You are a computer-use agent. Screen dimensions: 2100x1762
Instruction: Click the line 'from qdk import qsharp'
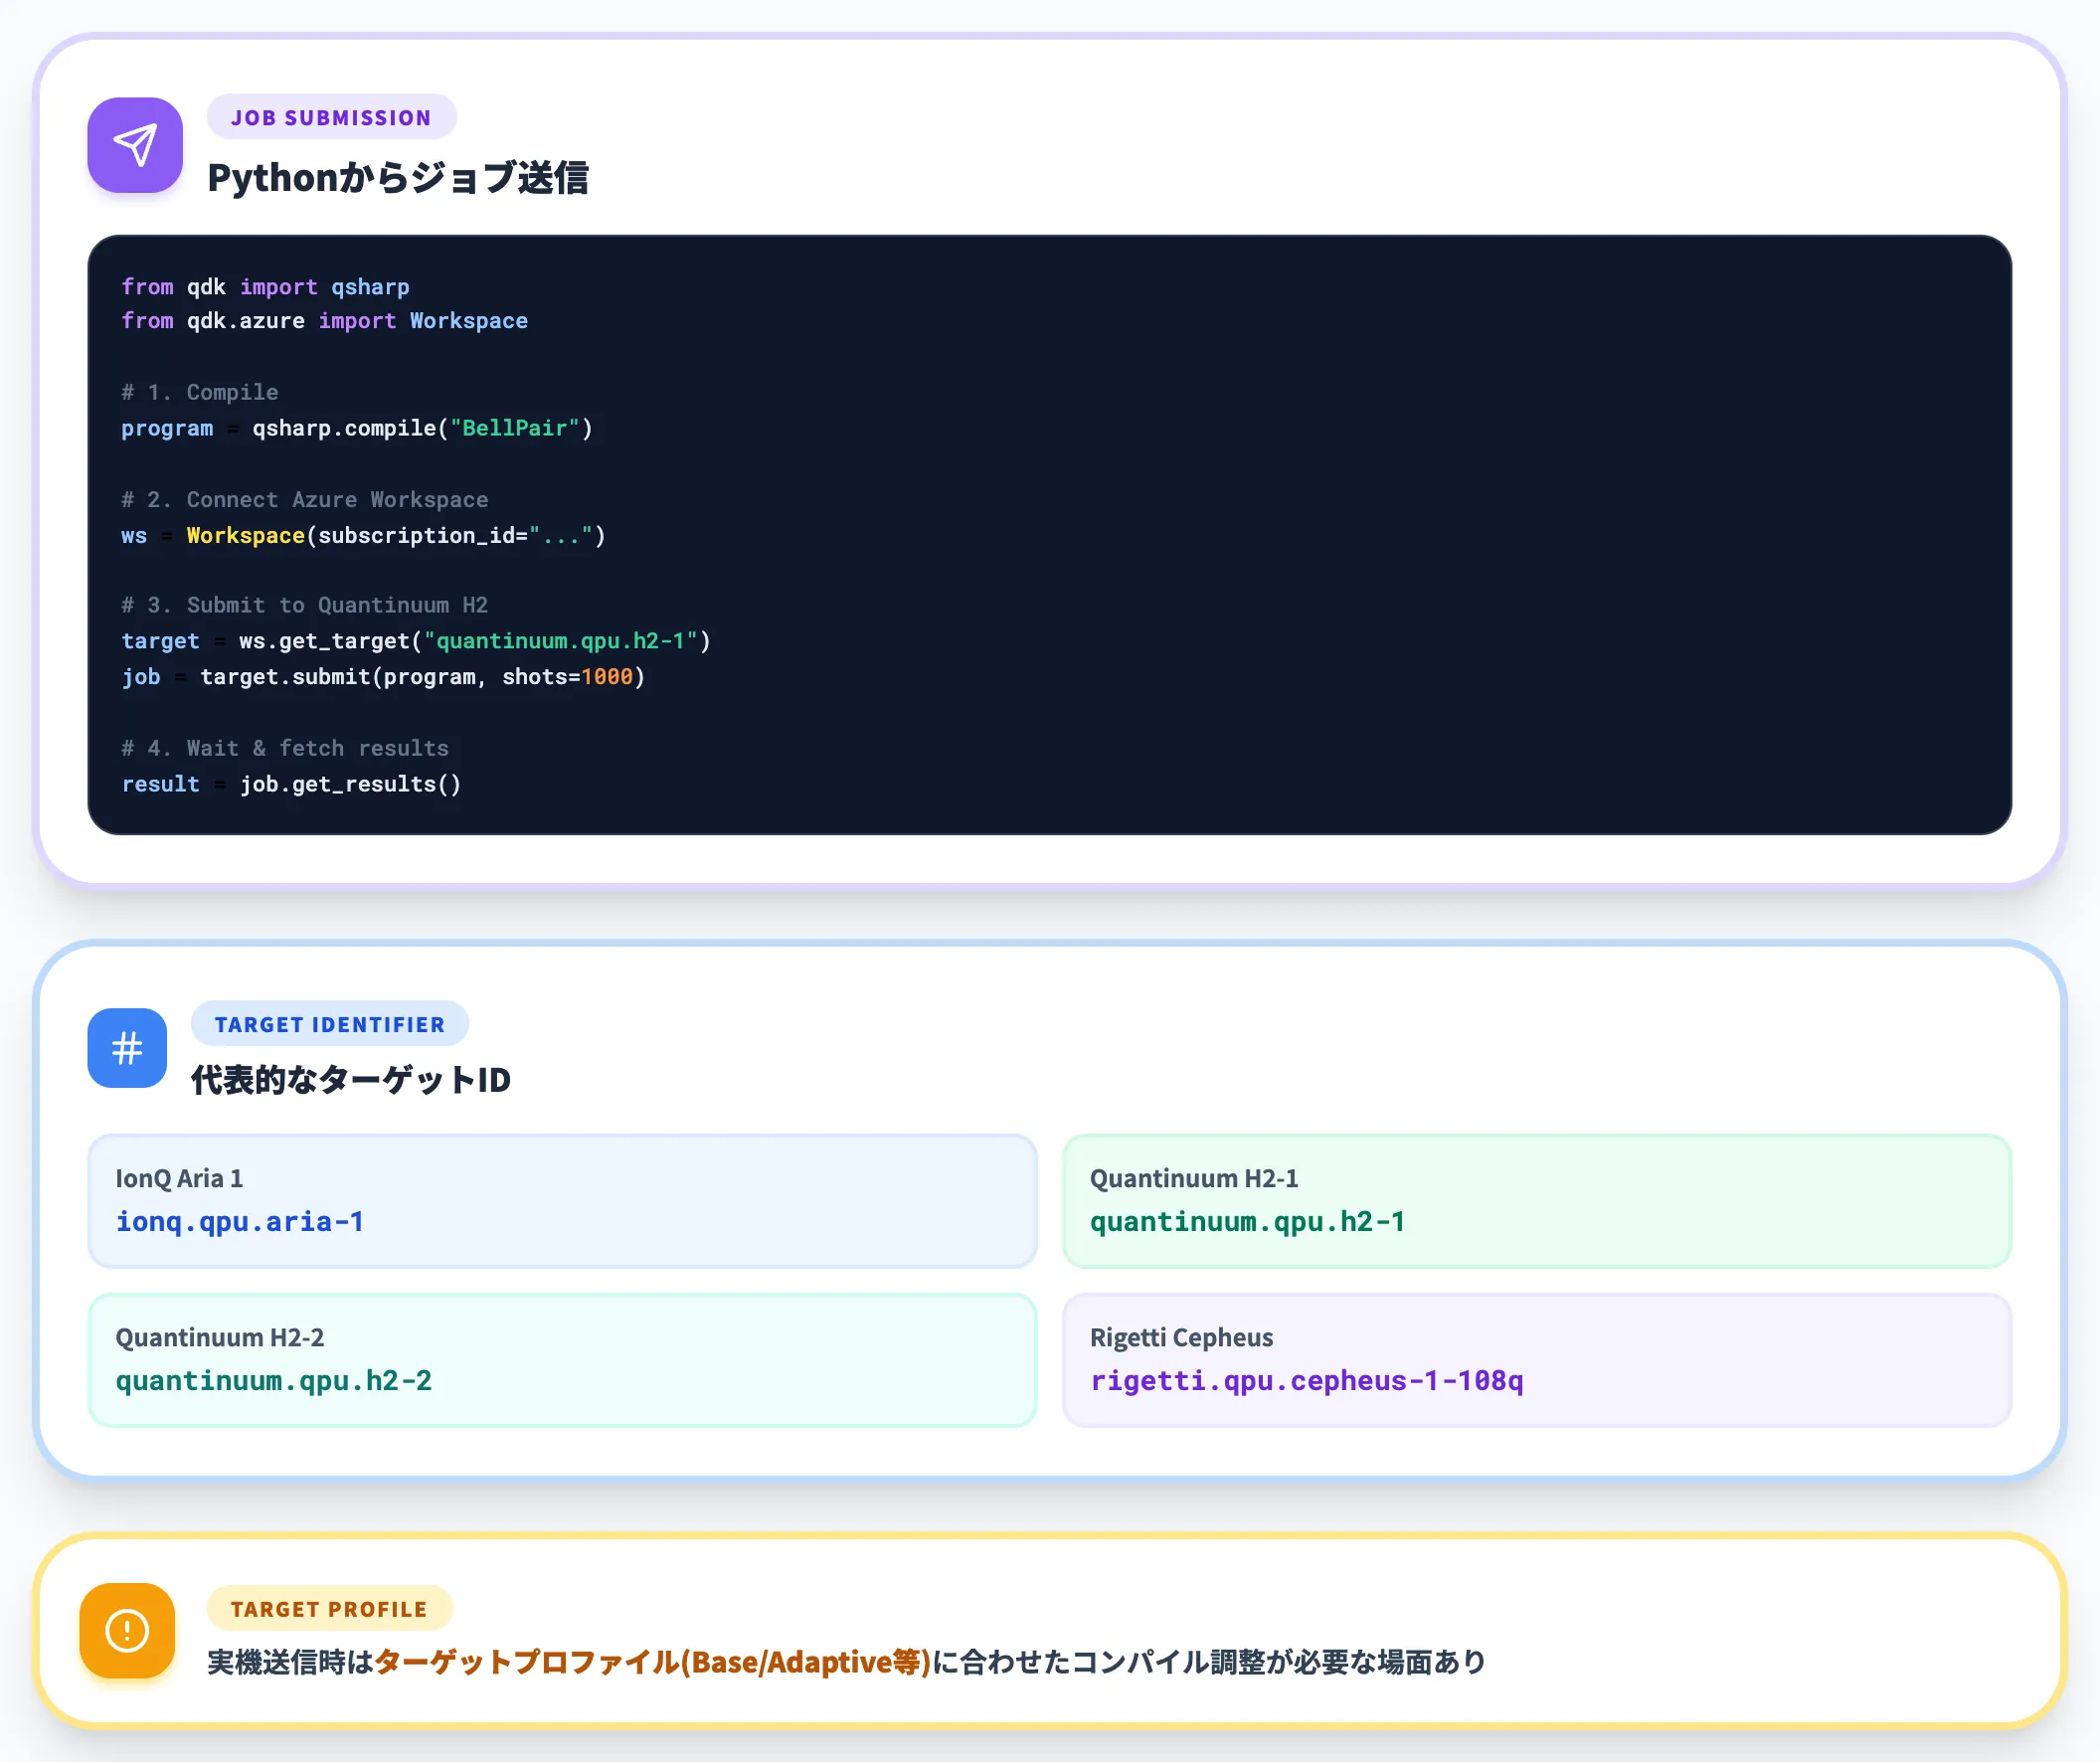coord(266,287)
